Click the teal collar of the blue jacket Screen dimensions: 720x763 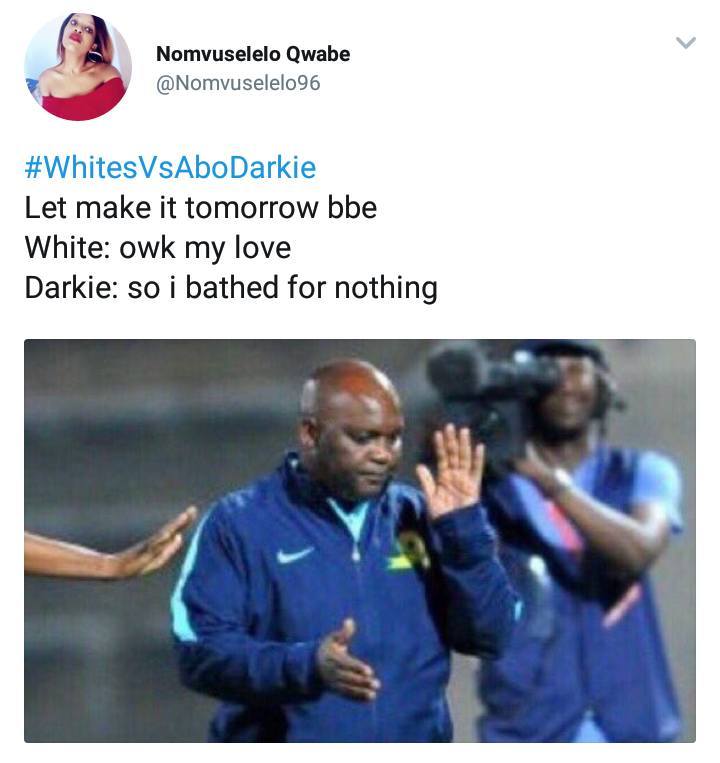tap(350, 517)
